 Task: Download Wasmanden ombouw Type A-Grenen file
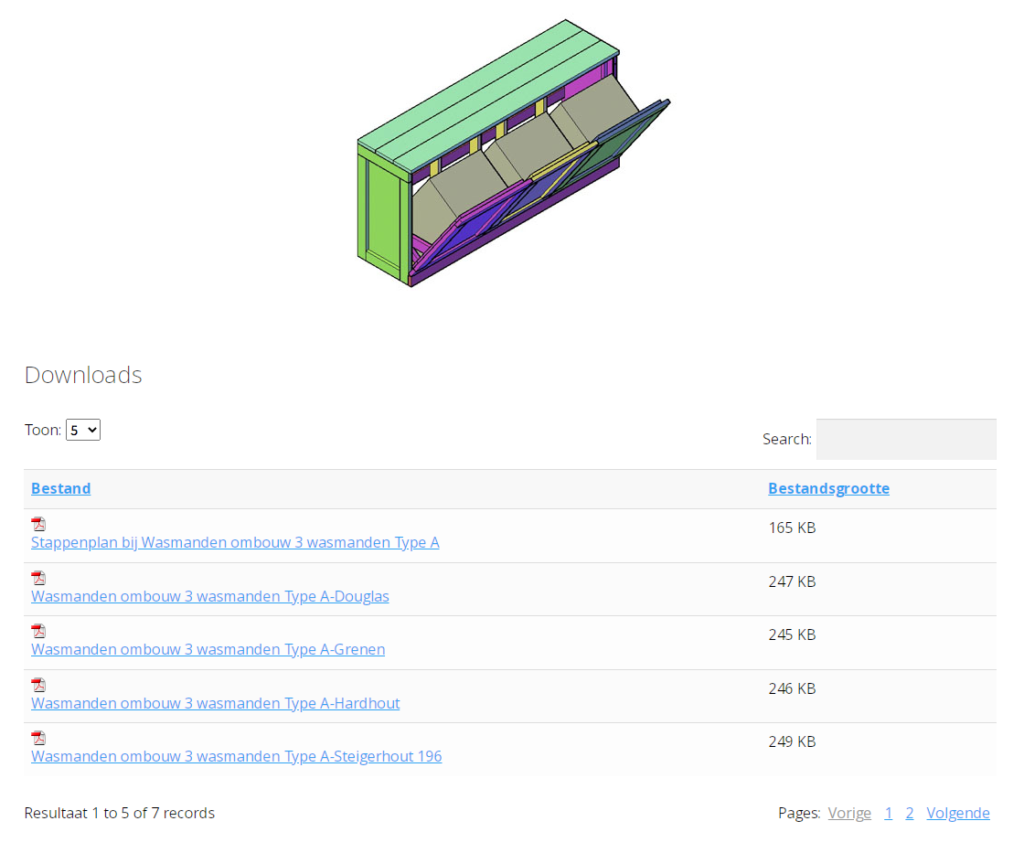tap(208, 649)
